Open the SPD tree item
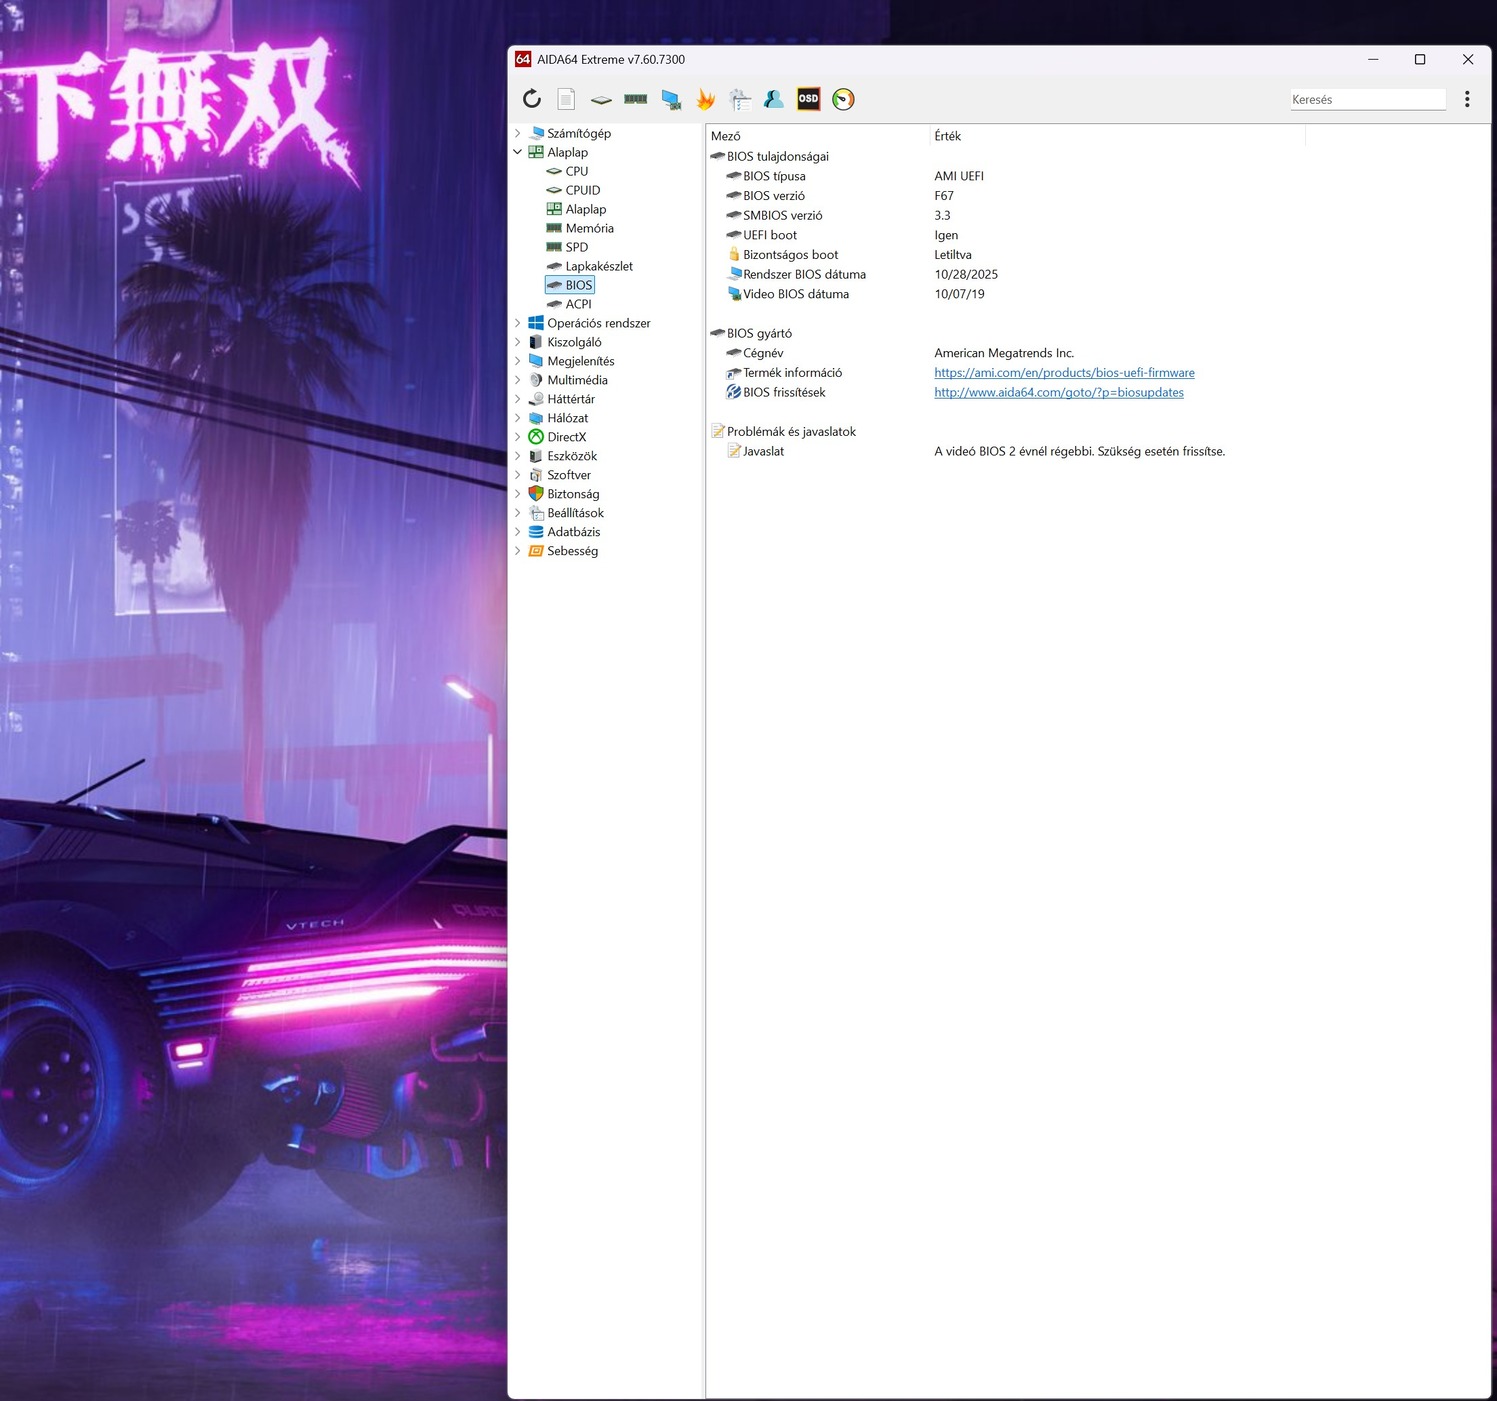Viewport: 1497px width, 1401px height. (577, 247)
